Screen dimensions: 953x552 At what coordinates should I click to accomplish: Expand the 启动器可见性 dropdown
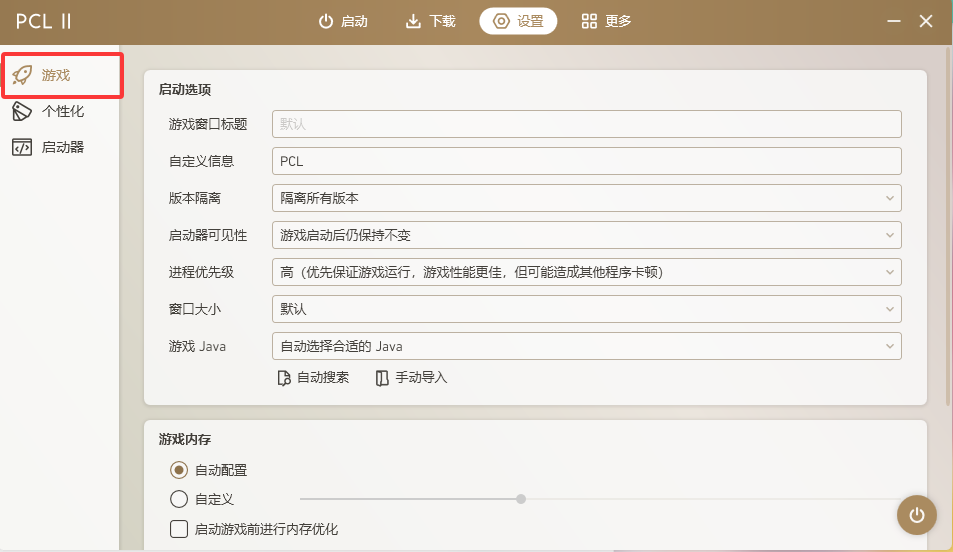coord(587,235)
